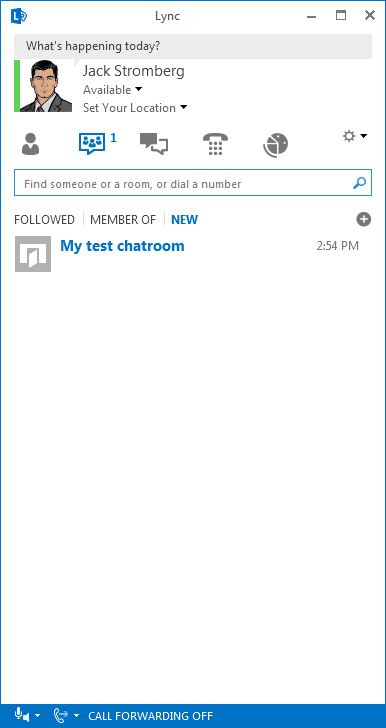This screenshot has height=728, width=386.
Task: Open the Chat Rooms view icon
Action: point(92,144)
